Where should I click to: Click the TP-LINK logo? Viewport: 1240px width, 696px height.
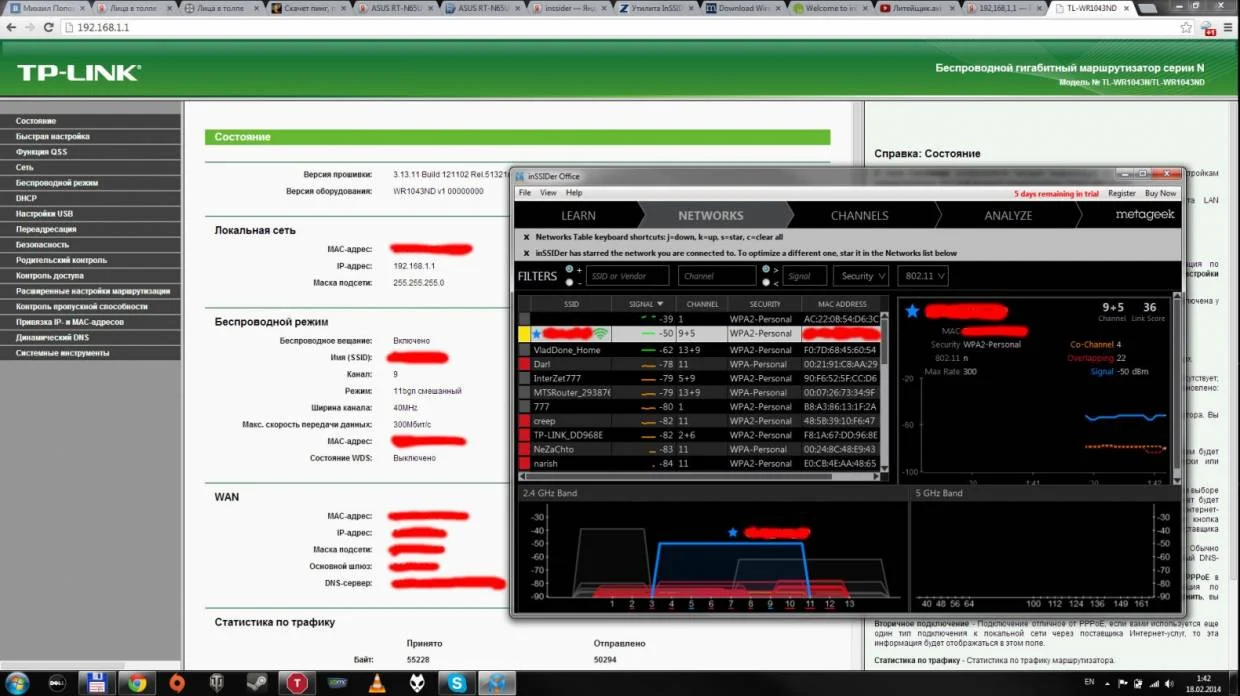click(78, 72)
